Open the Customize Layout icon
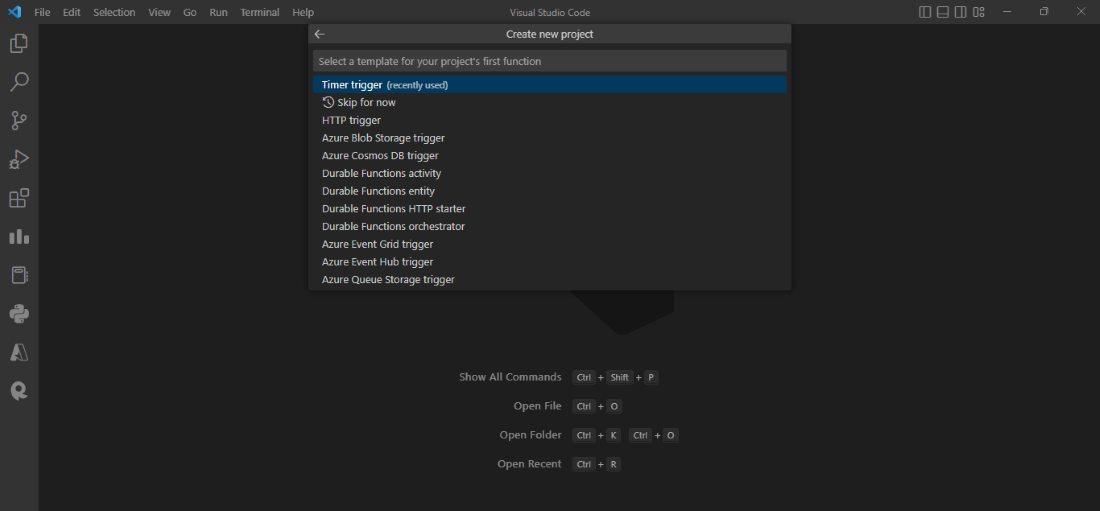Viewport: 1100px width, 511px height. tap(979, 12)
